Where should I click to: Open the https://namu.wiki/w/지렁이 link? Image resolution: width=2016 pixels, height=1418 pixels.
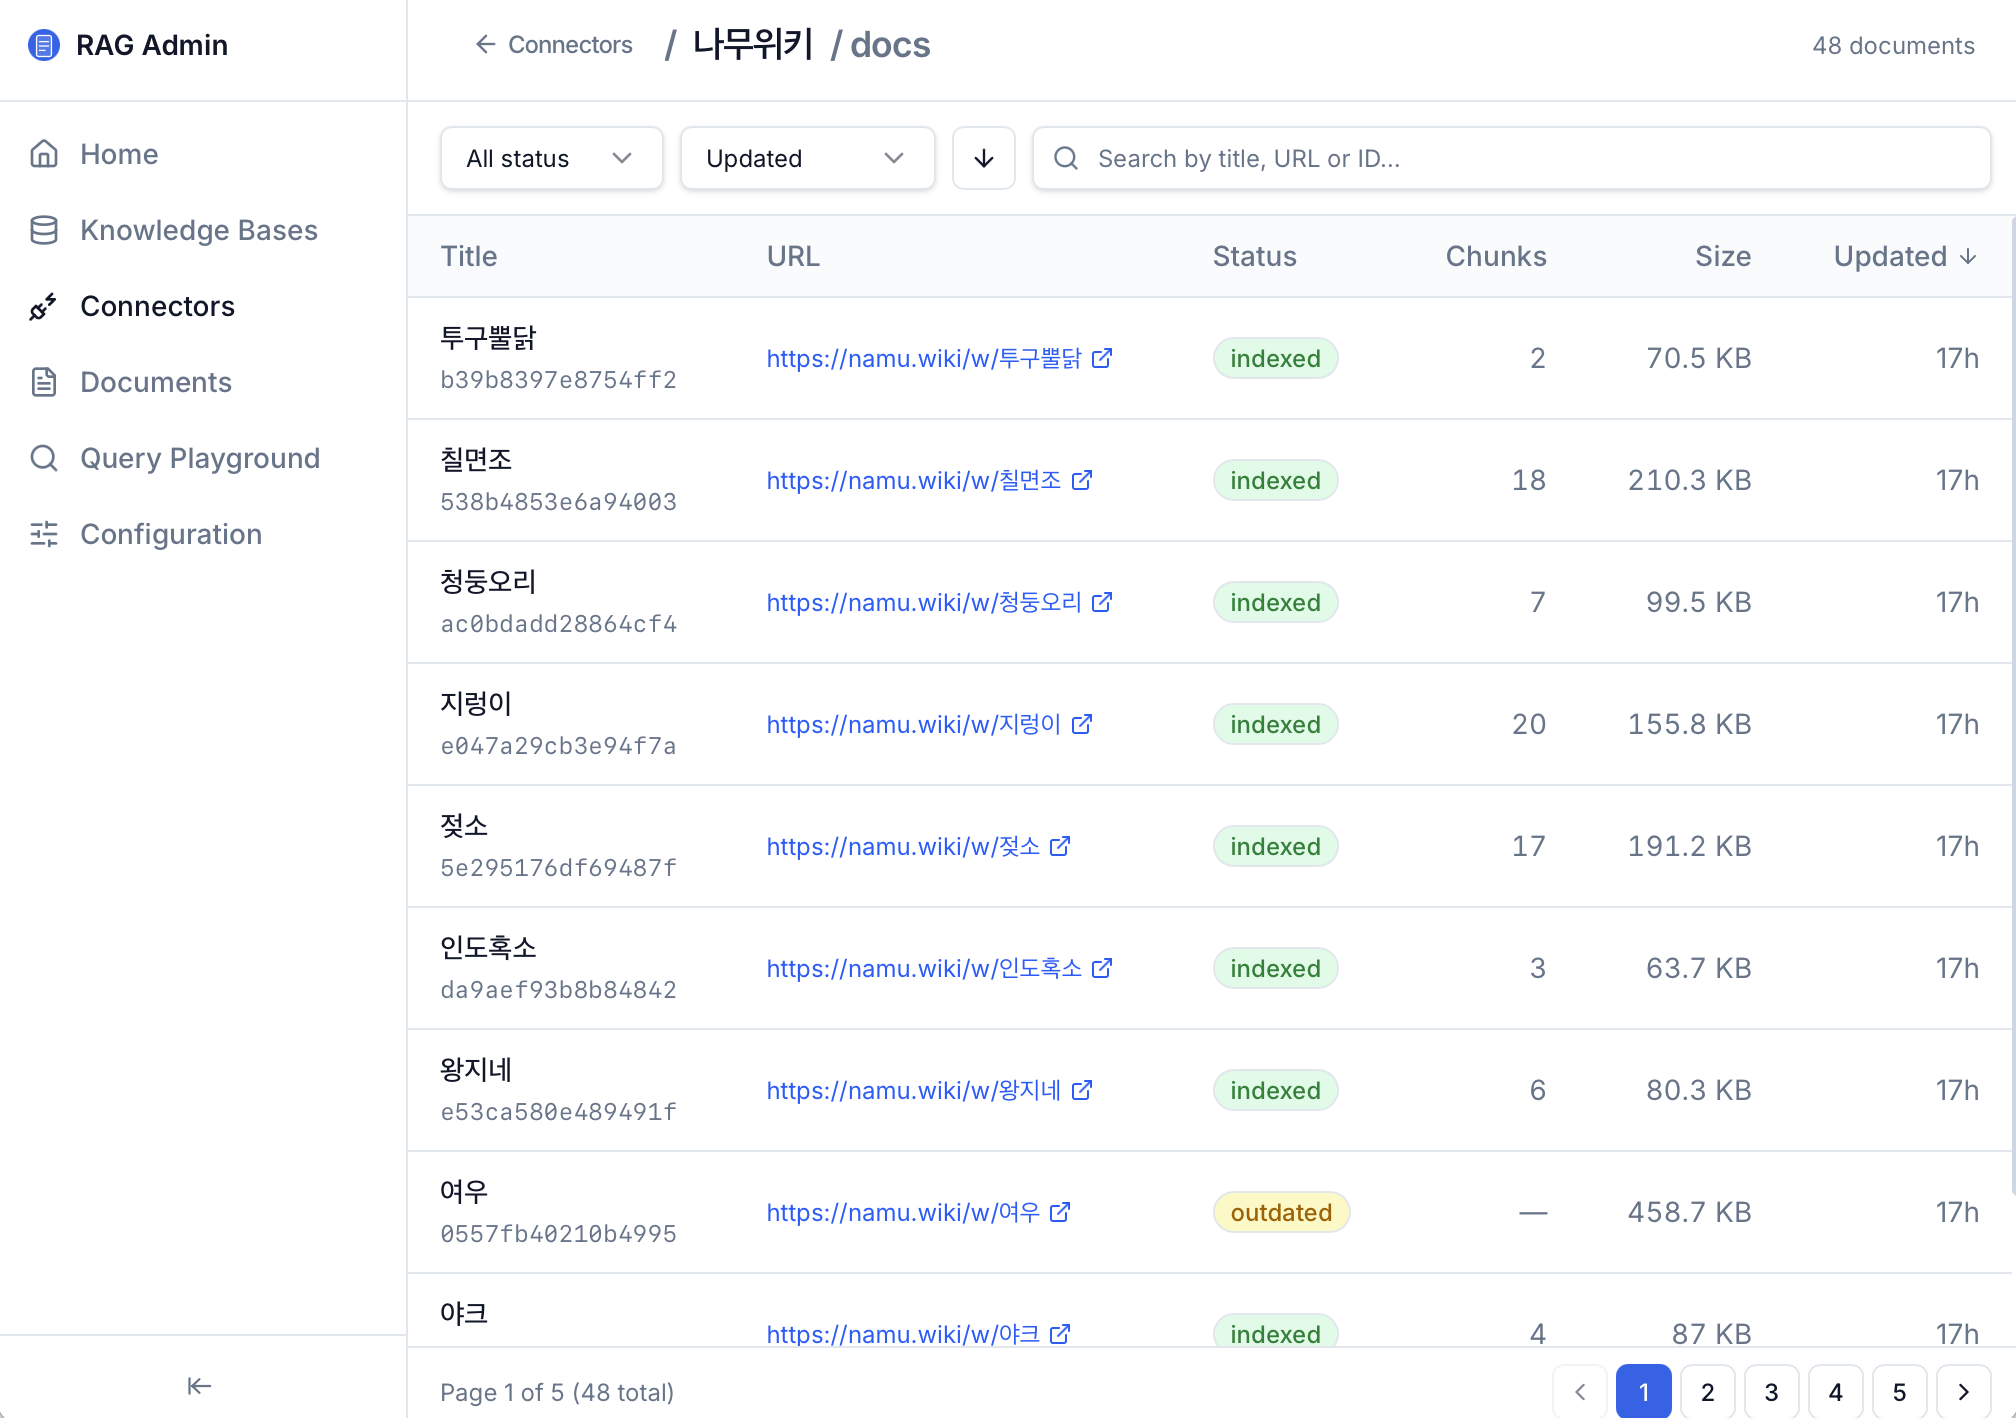click(x=914, y=724)
